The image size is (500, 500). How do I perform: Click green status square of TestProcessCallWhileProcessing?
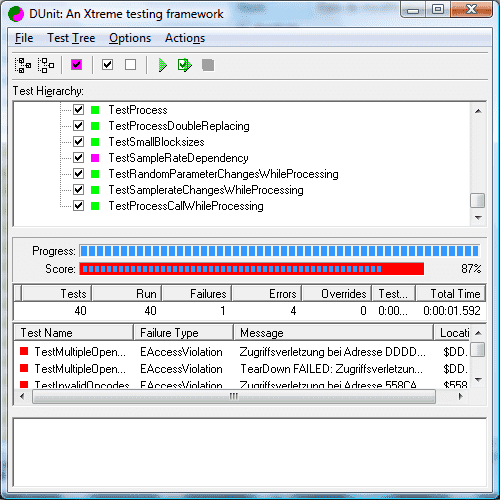coord(95,206)
